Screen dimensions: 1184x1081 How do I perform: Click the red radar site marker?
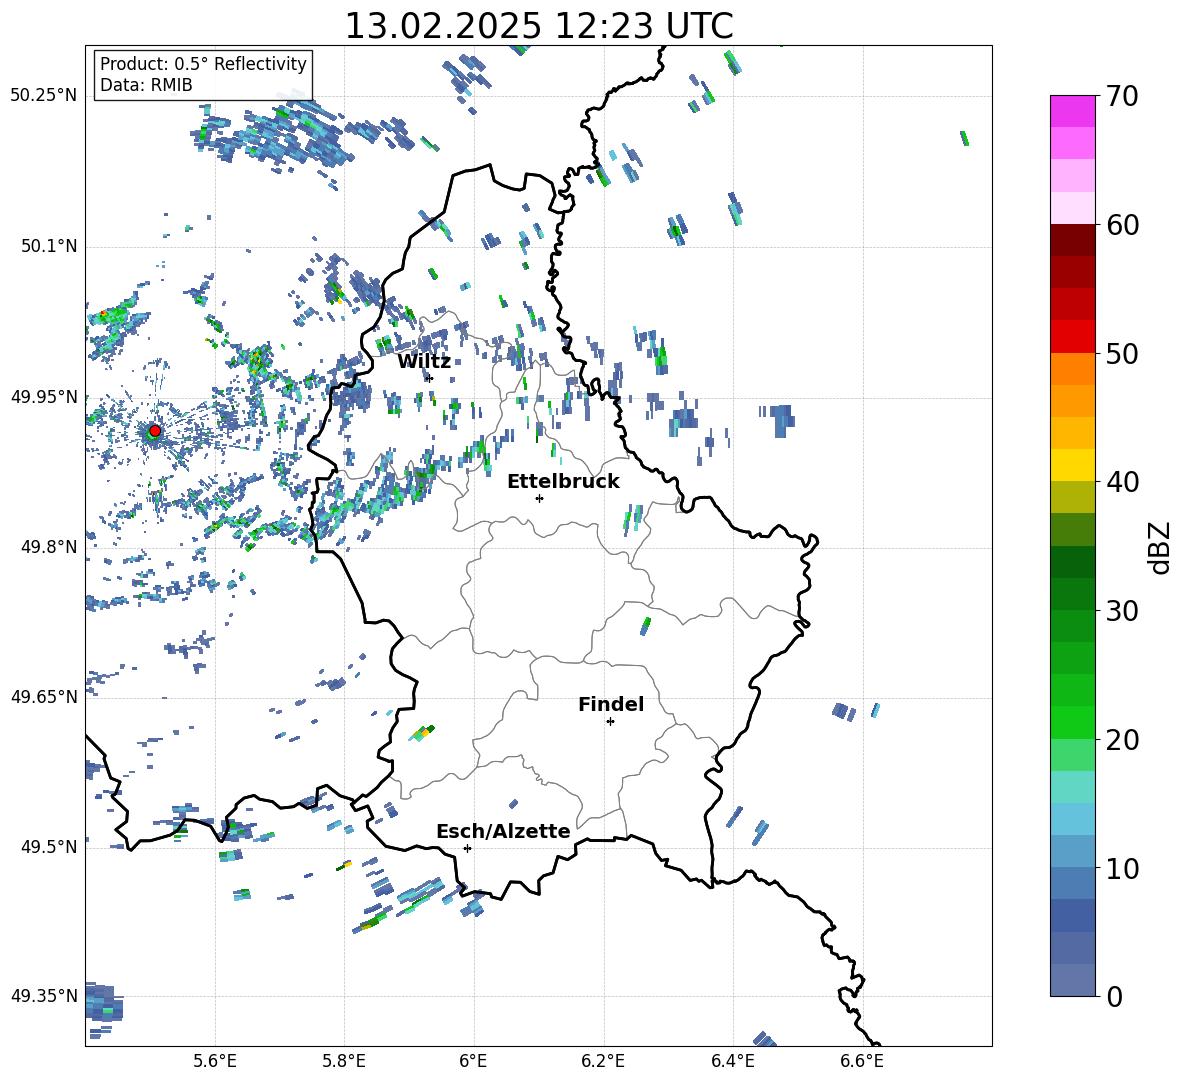point(154,431)
